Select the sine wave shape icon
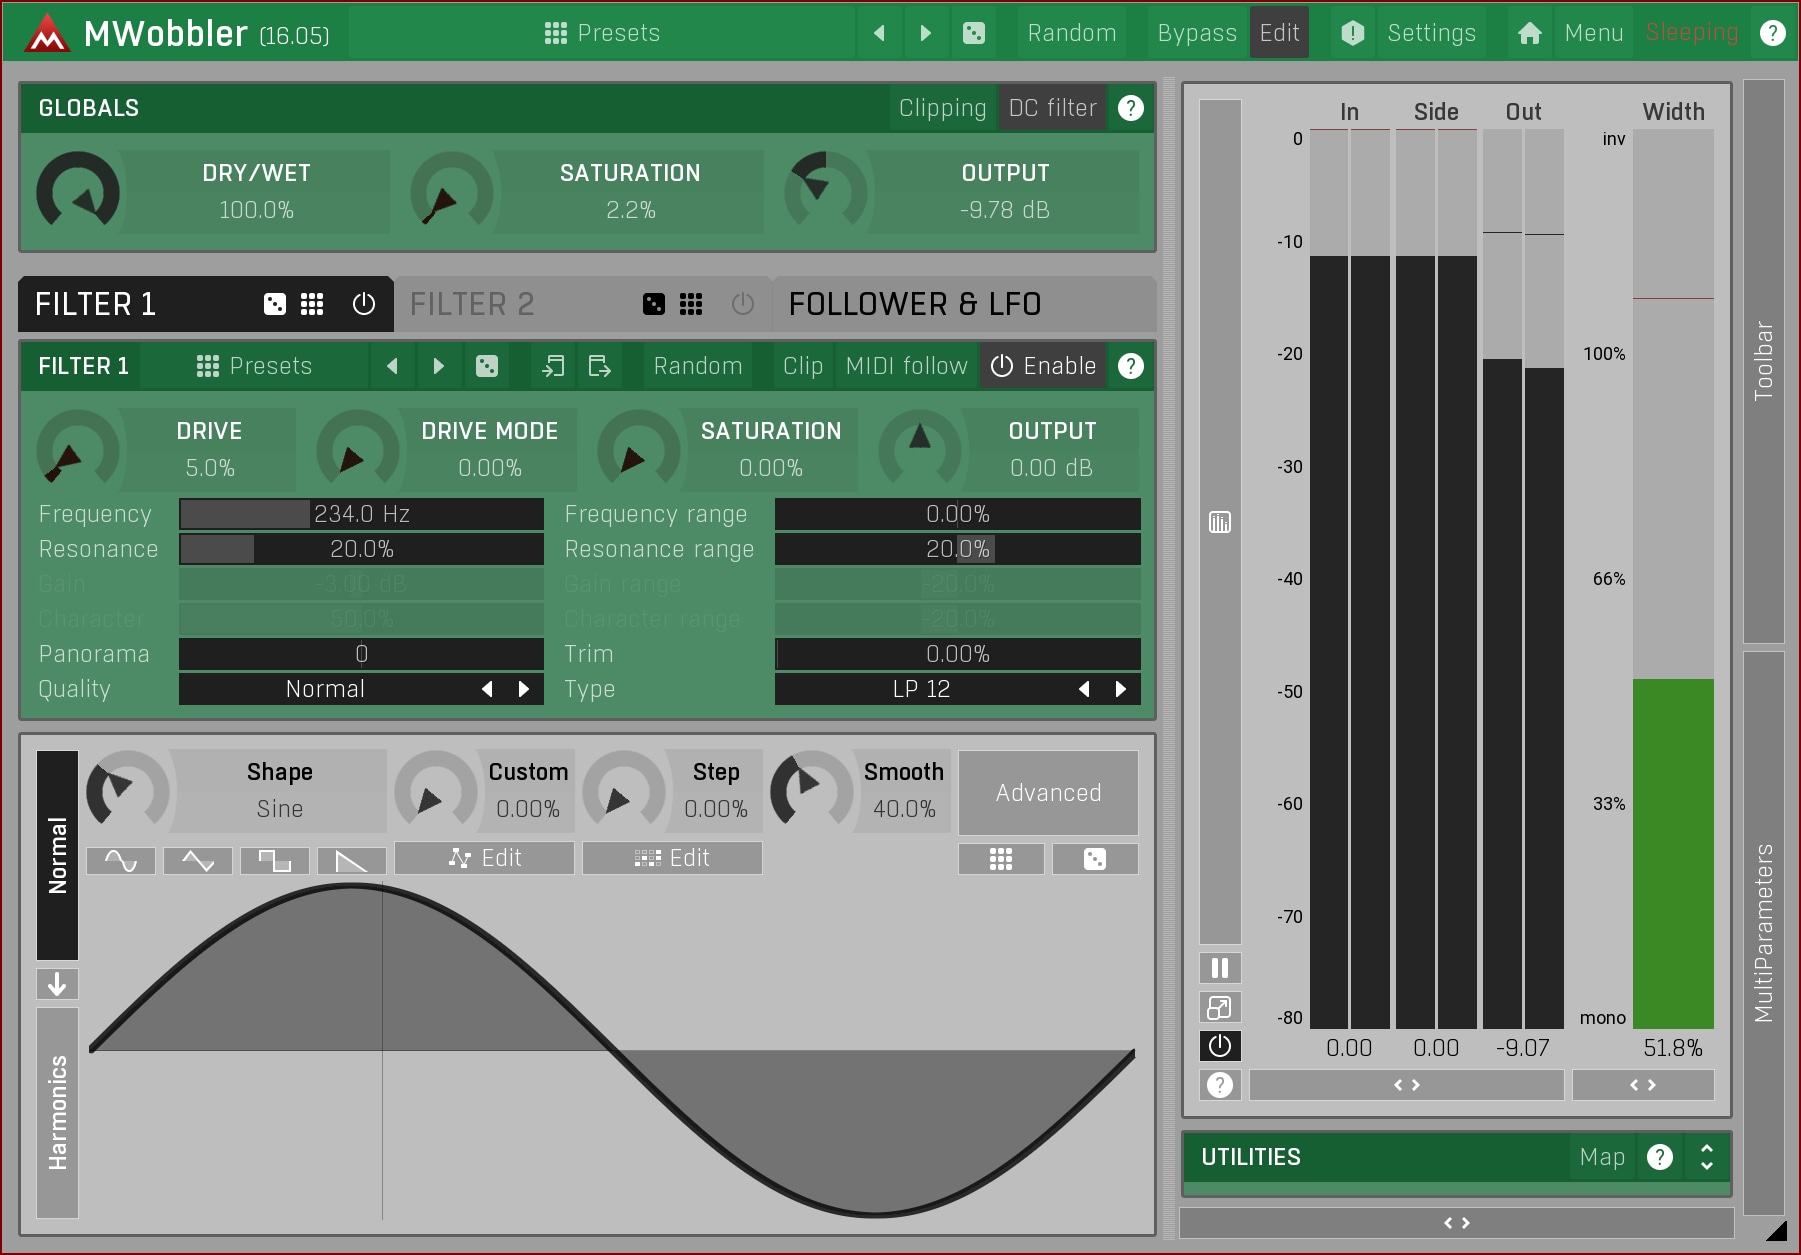This screenshot has height=1255, width=1801. pos(121,860)
